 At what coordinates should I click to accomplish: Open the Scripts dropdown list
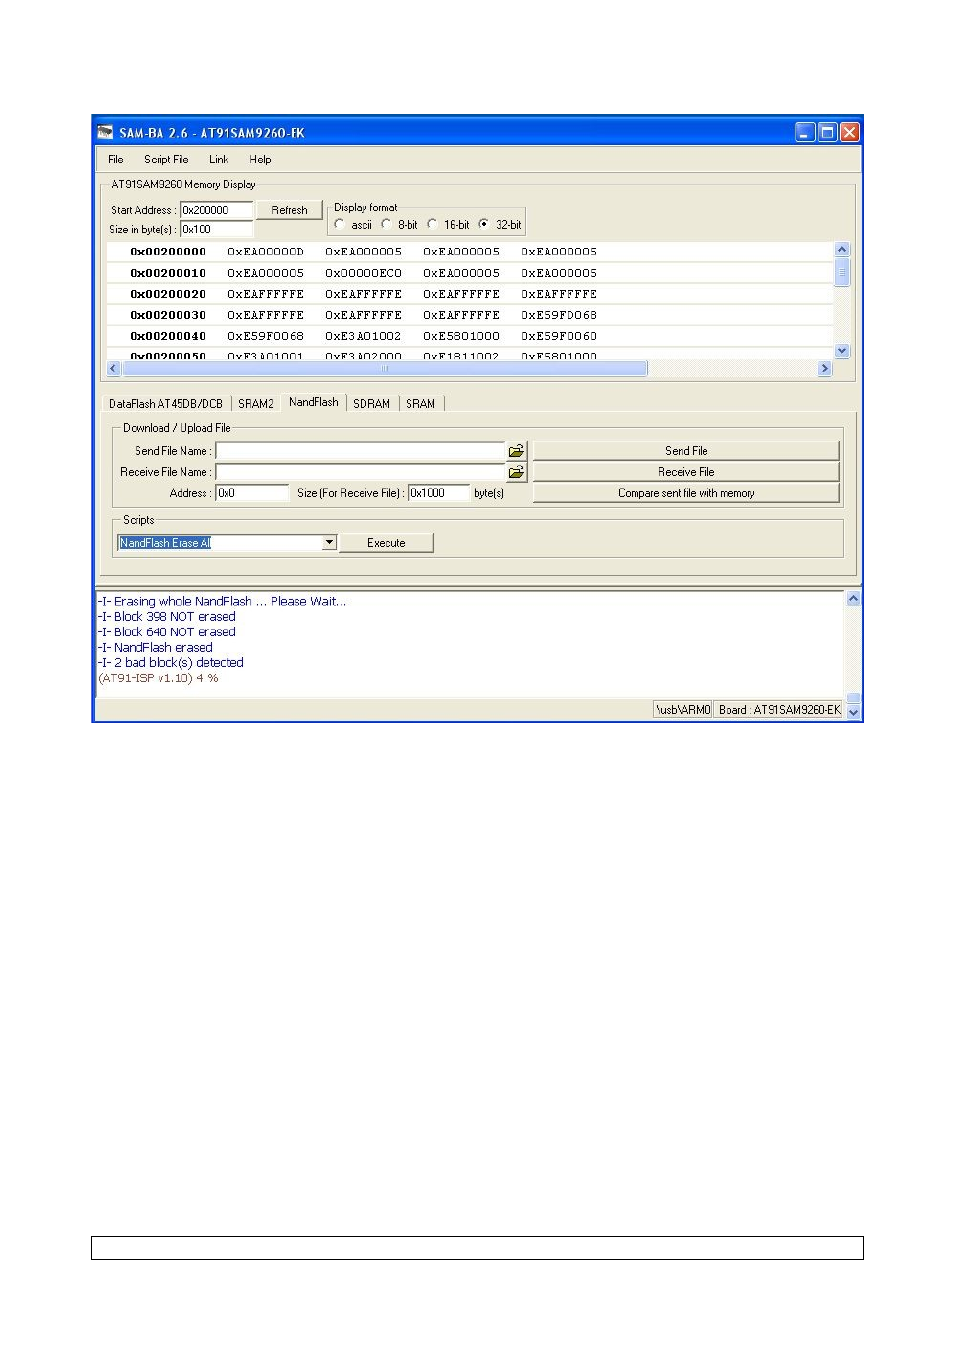click(x=329, y=543)
